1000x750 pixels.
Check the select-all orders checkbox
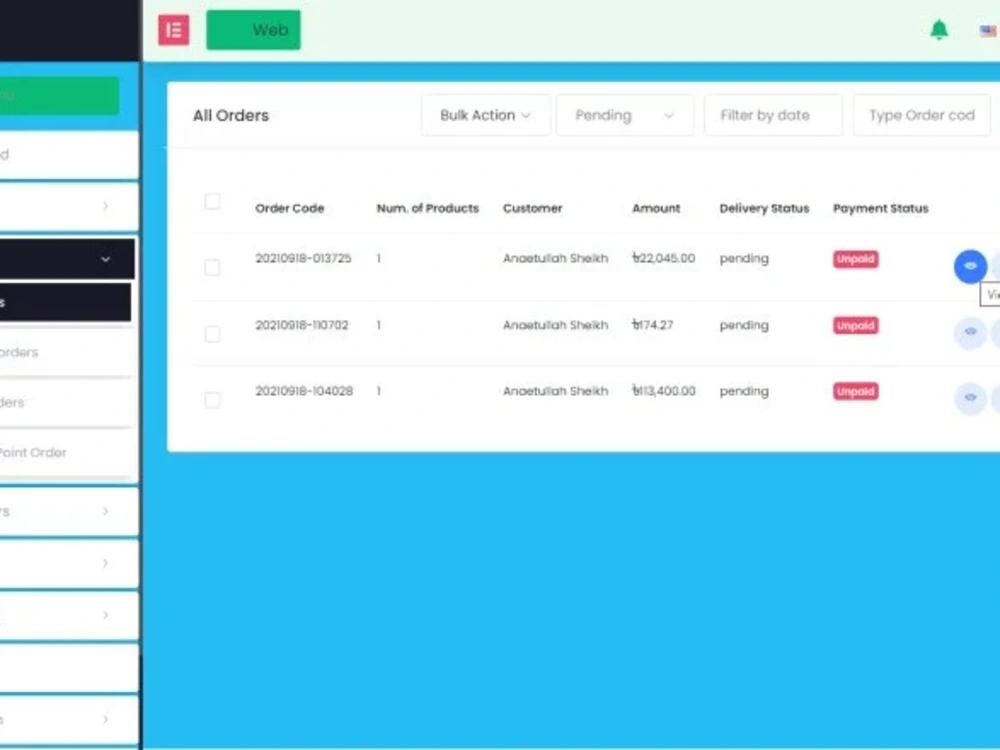tap(212, 200)
